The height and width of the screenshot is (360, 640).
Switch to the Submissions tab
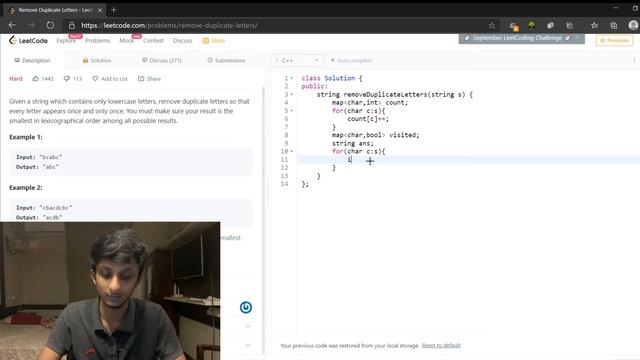(227, 60)
